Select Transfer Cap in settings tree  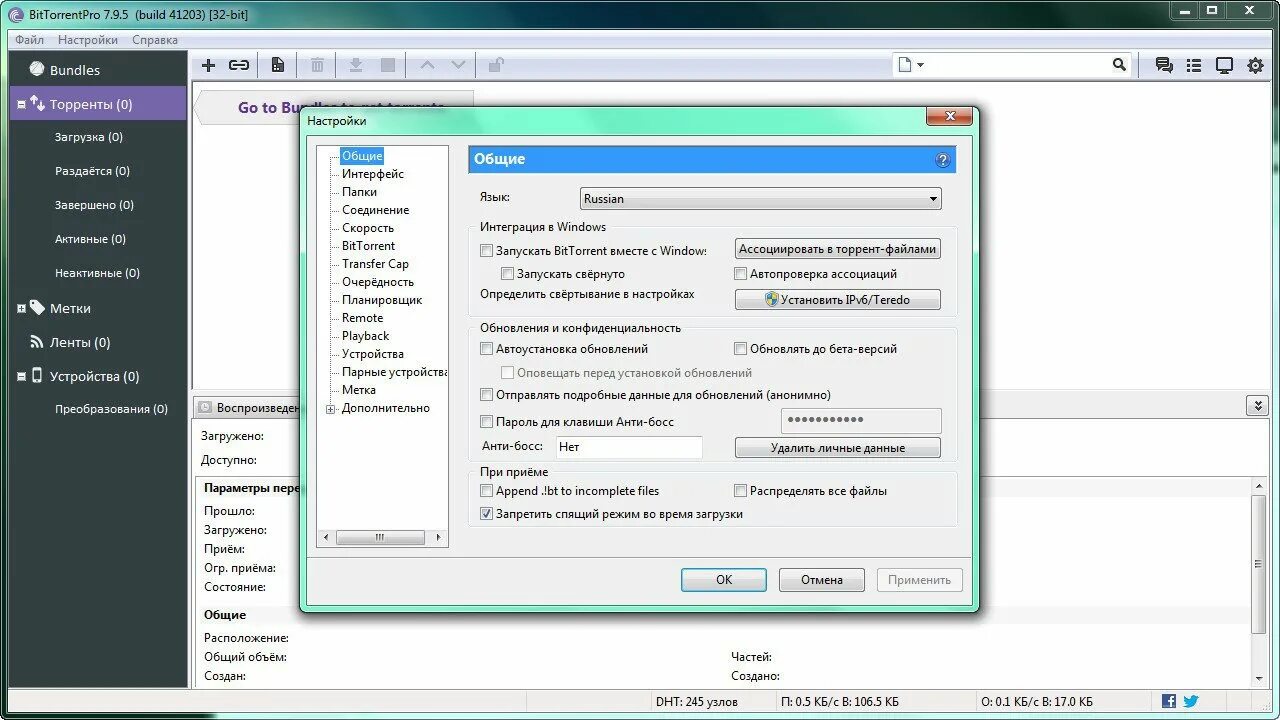pyautogui.click(x=375, y=264)
